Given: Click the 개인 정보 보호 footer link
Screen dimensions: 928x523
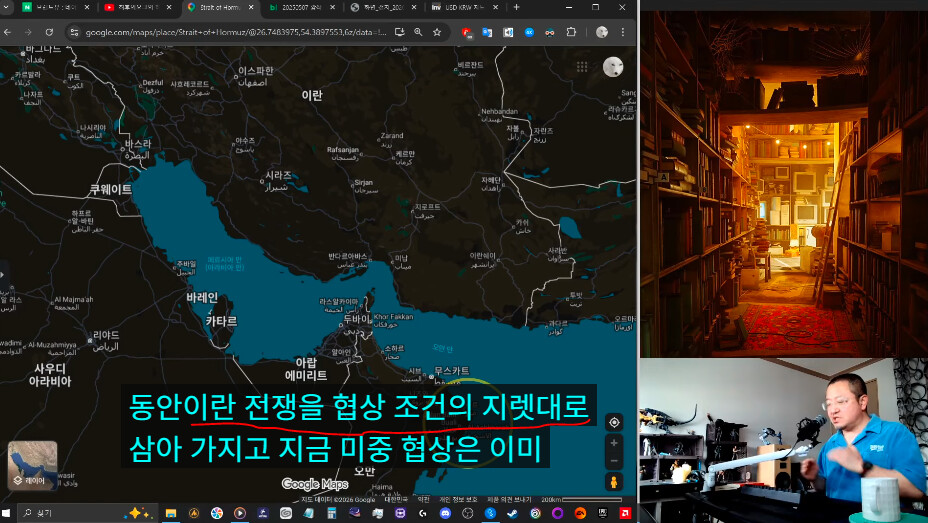Looking at the screenshot, I should [458, 500].
